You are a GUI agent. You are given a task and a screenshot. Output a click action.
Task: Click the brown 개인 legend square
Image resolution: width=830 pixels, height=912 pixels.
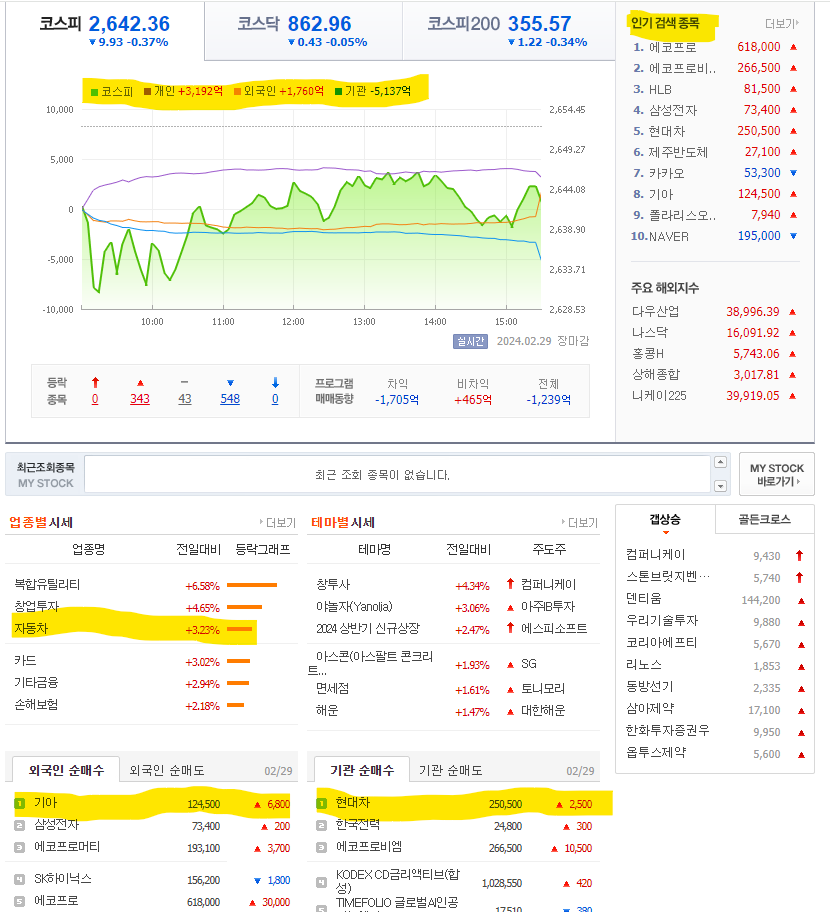147,91
